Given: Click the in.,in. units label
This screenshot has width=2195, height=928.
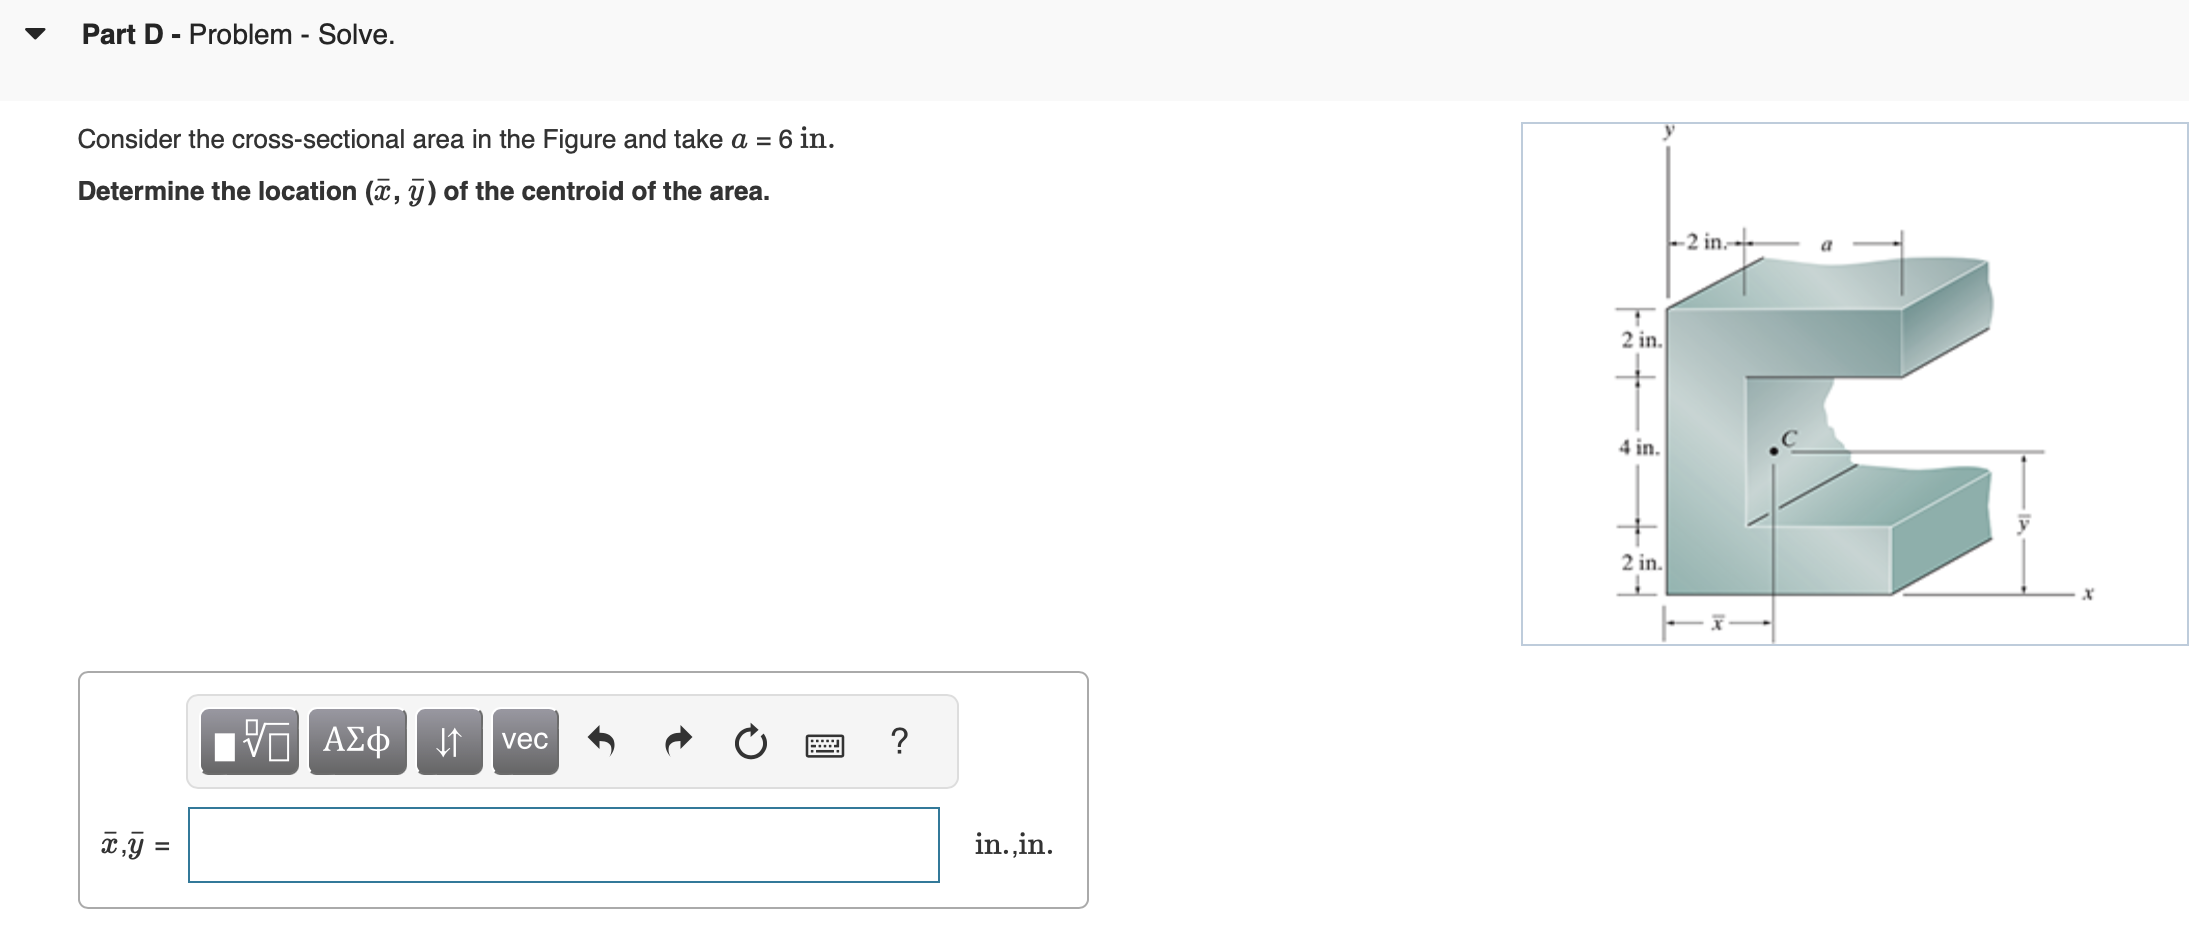Looking at the screenshot, I should click(x=1014, y=843).
